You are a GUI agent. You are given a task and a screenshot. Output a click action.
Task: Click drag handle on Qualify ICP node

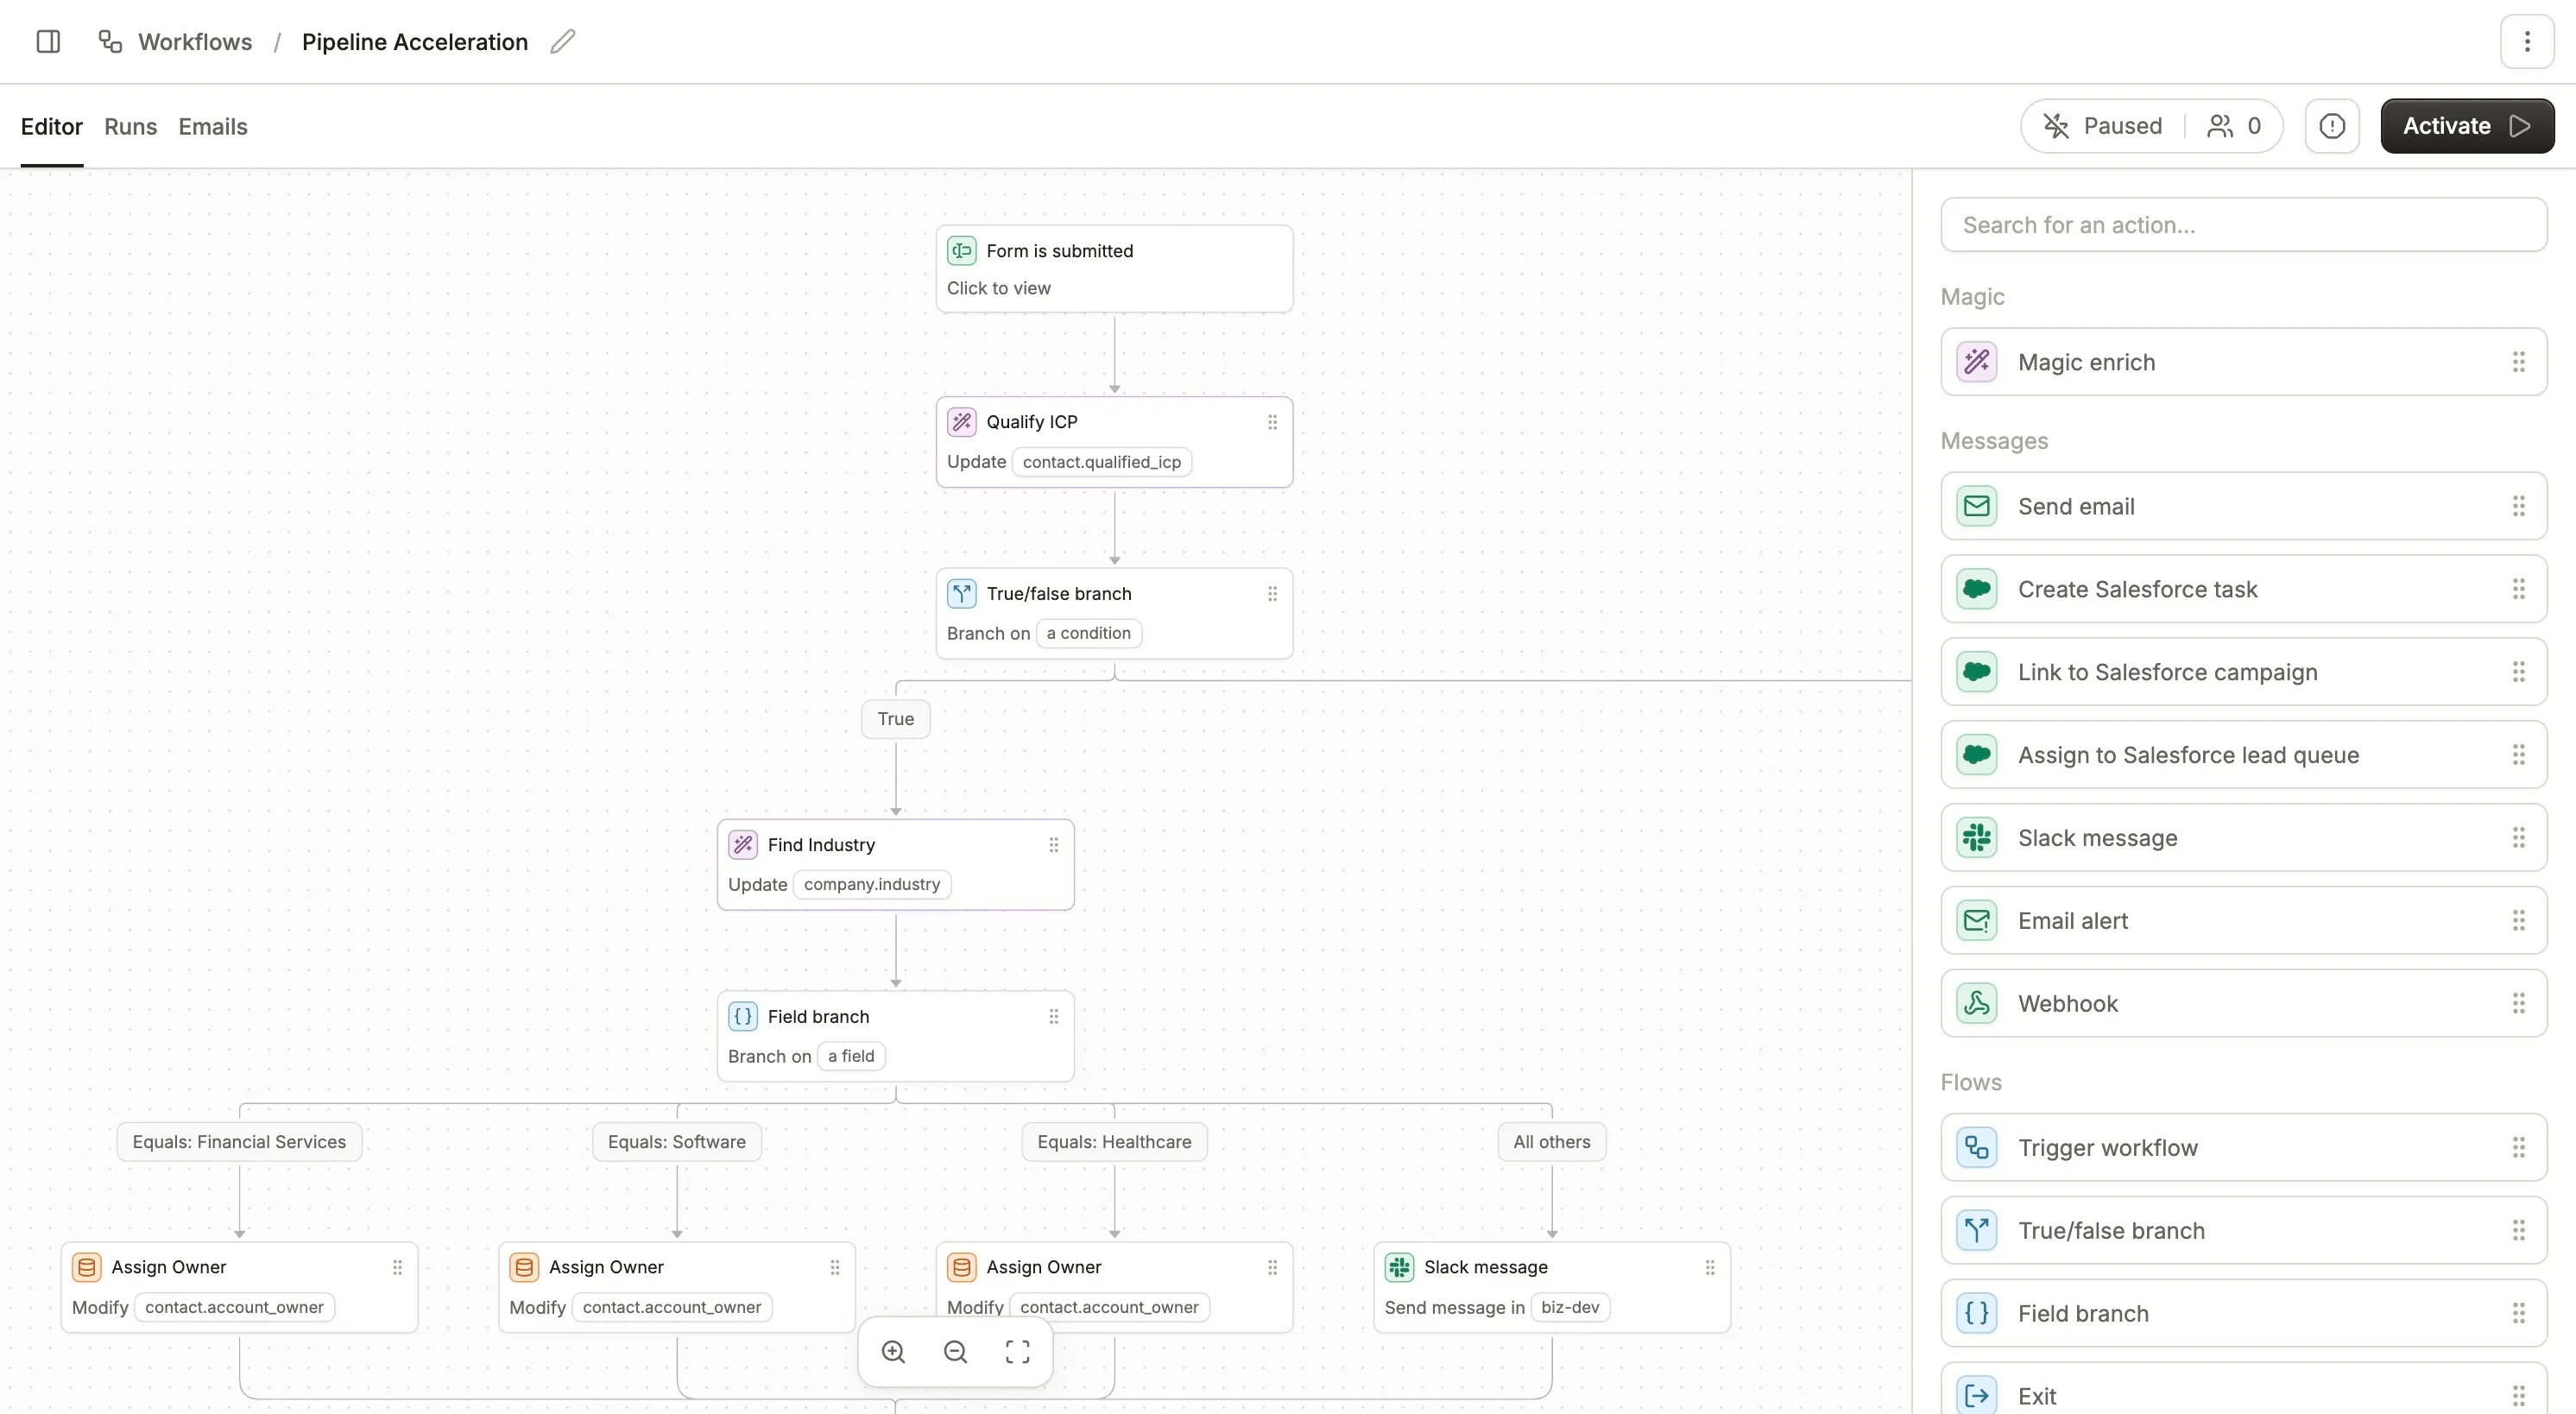click(x=1272, y=422)
